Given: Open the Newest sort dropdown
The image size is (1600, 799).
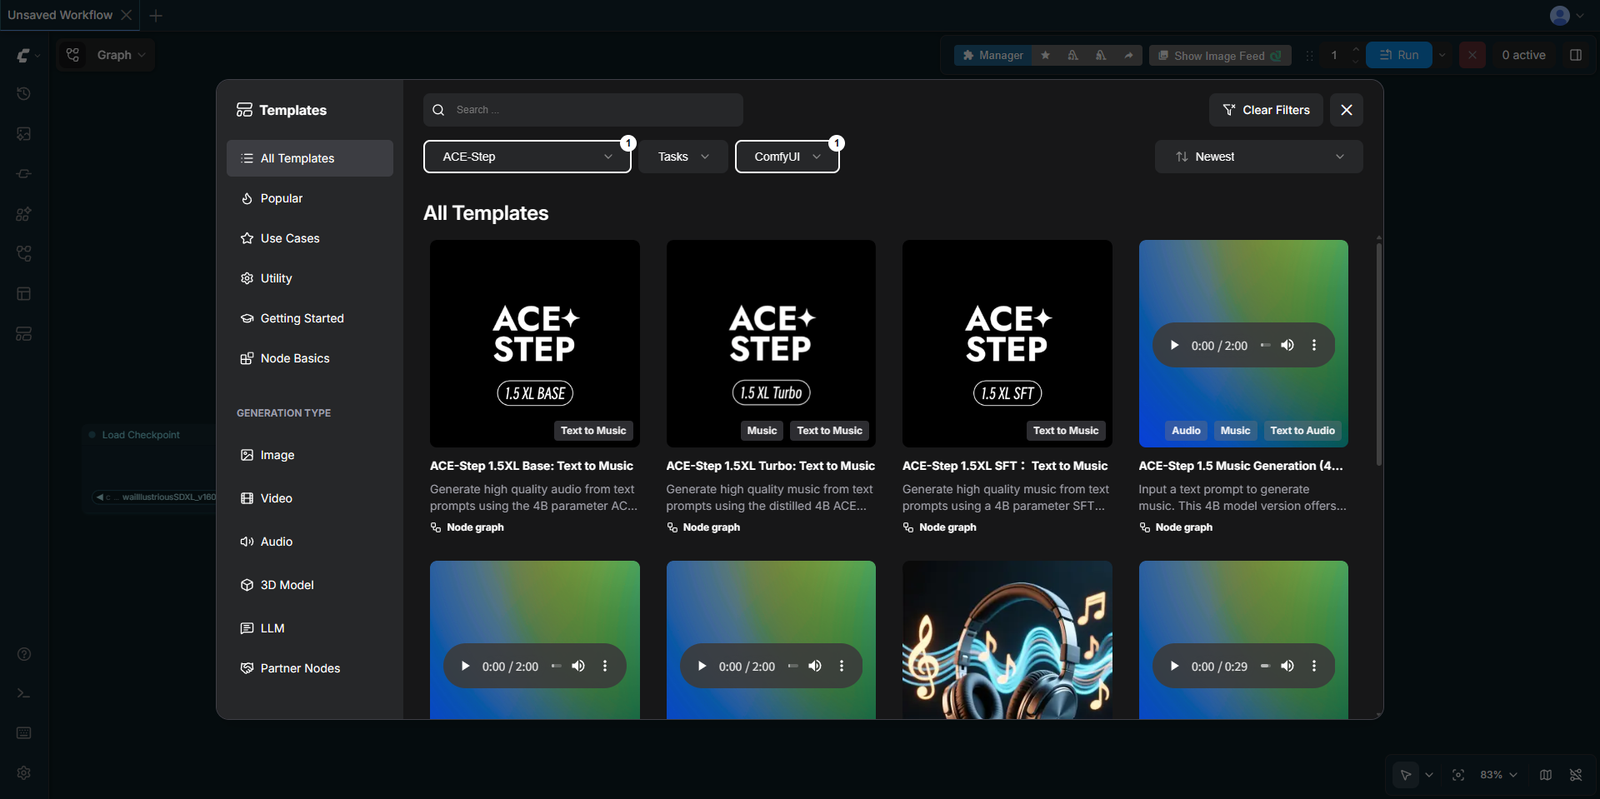Looking at the screenshot, I should 1259,157.
